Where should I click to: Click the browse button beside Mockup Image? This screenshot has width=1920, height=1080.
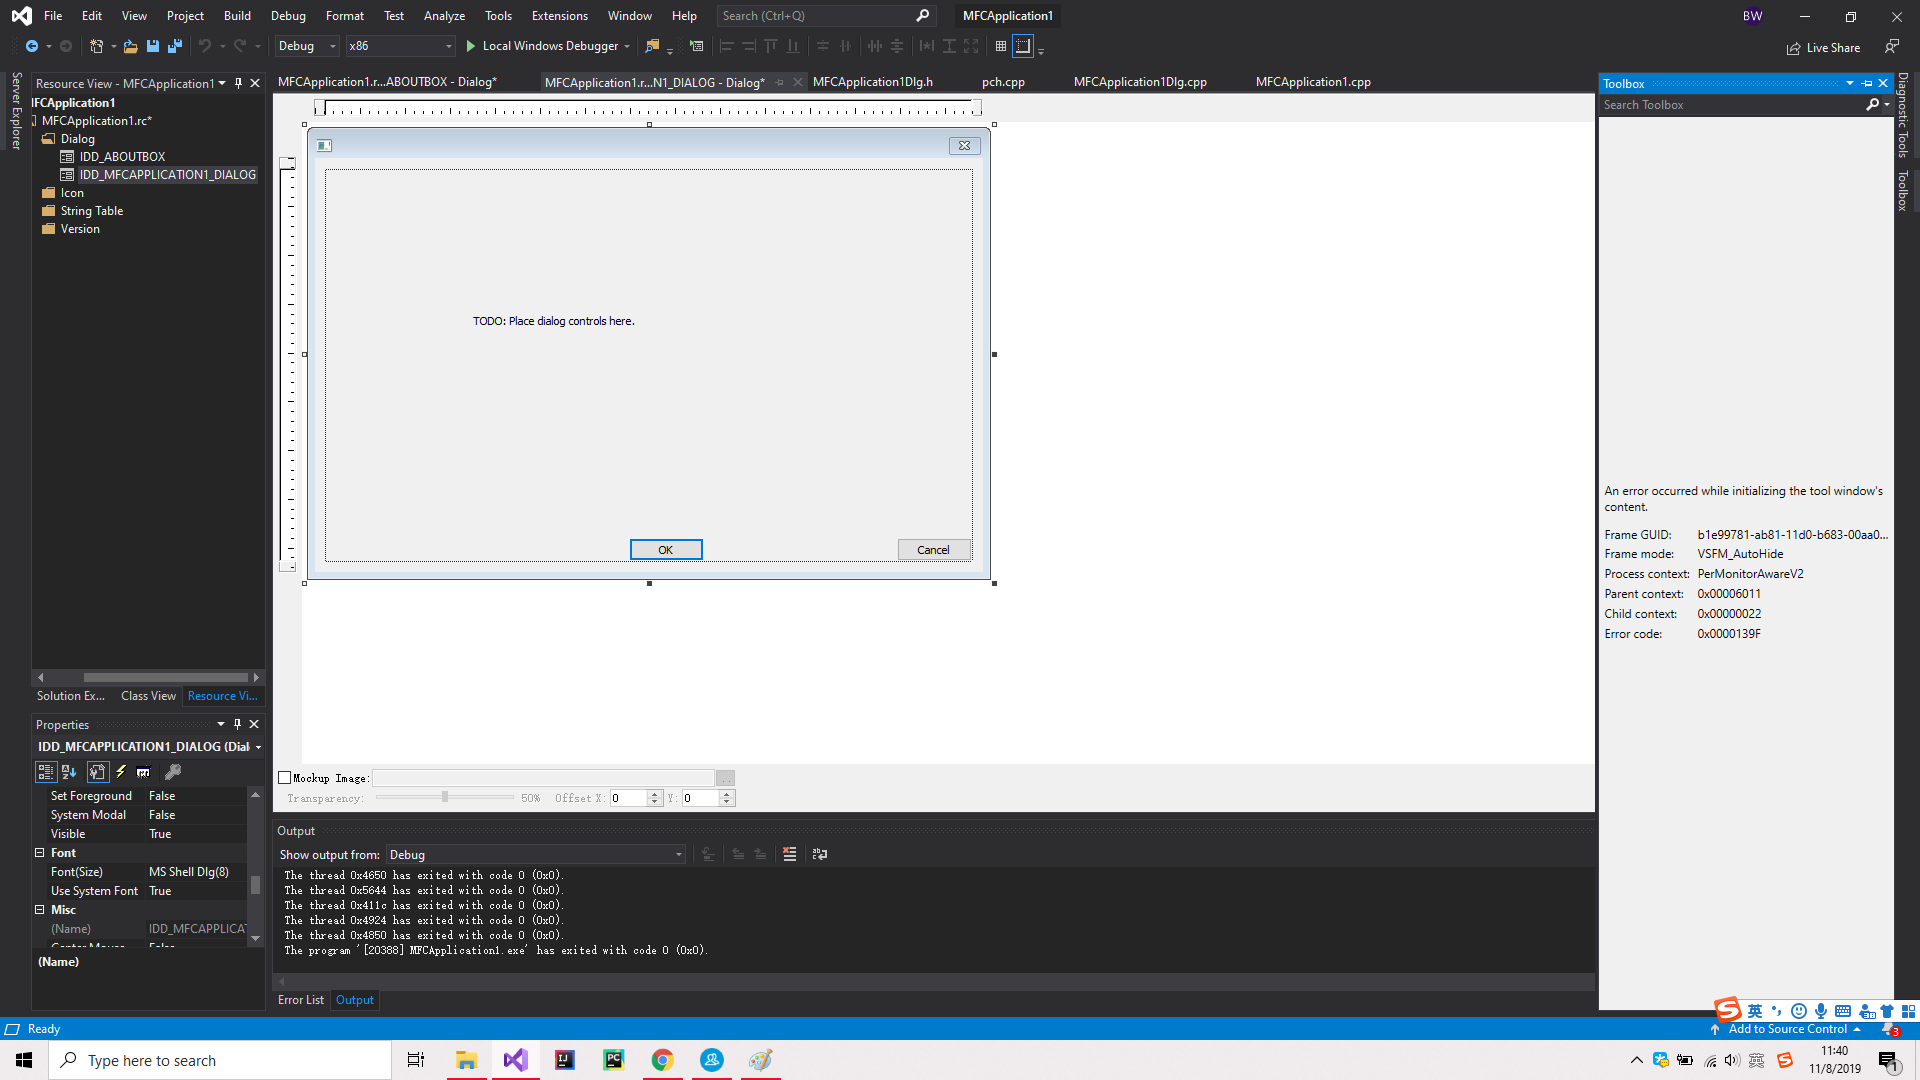pyautogui.click(x=726, y=778)
